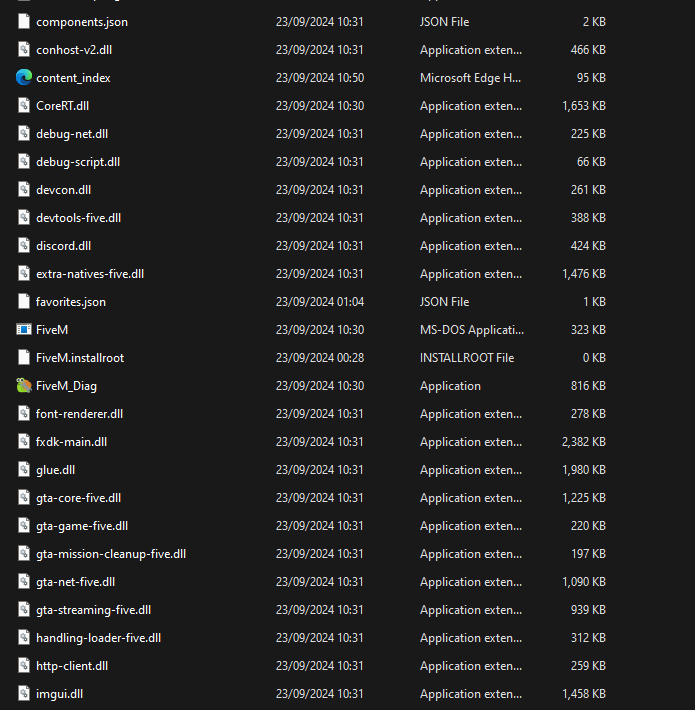Select the http-client.dll file name

72,666
